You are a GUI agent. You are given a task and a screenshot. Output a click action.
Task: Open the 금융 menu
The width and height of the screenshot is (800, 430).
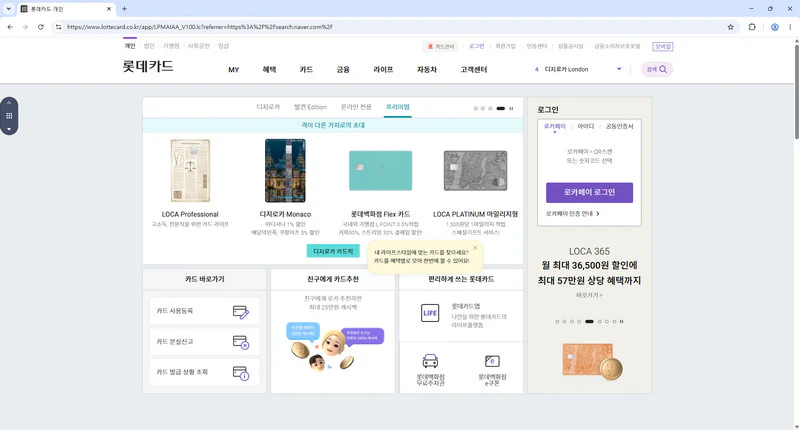343,69
